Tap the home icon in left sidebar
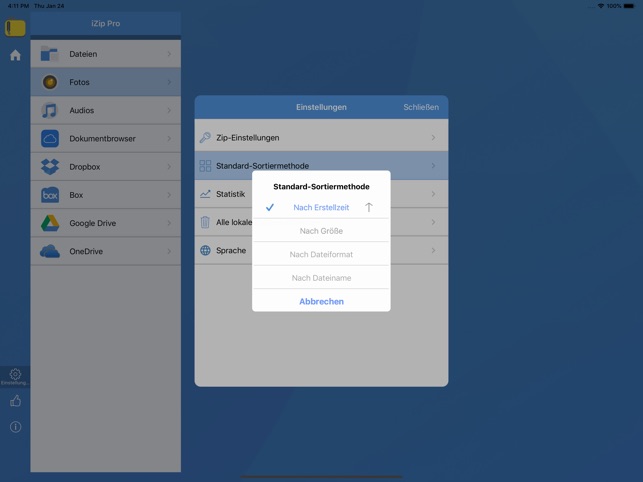 coord(15,55)
